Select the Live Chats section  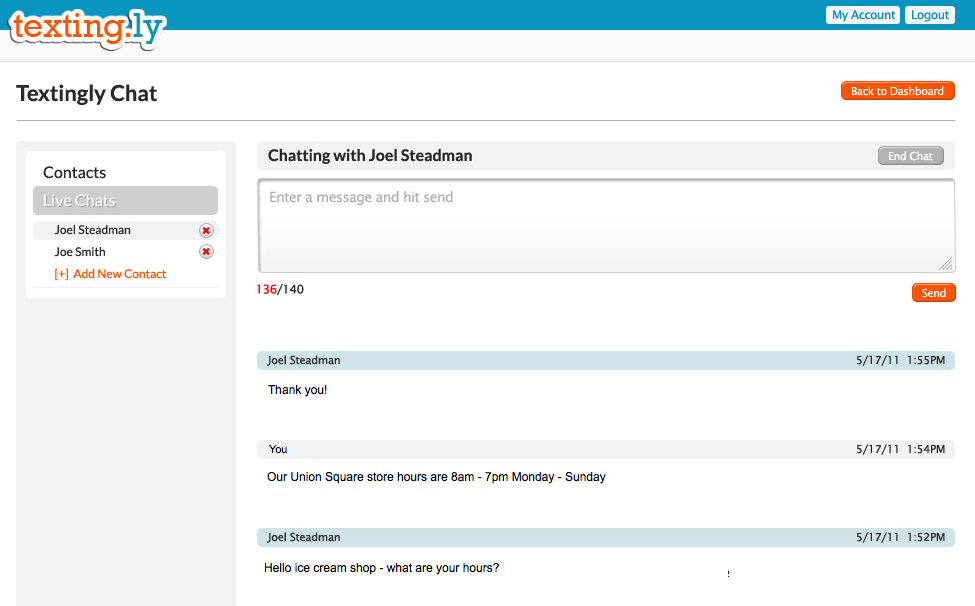pos(126,201)
